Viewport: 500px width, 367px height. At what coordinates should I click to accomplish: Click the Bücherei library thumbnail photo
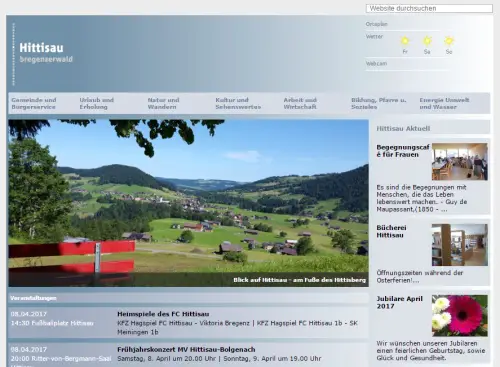point(460,245)
